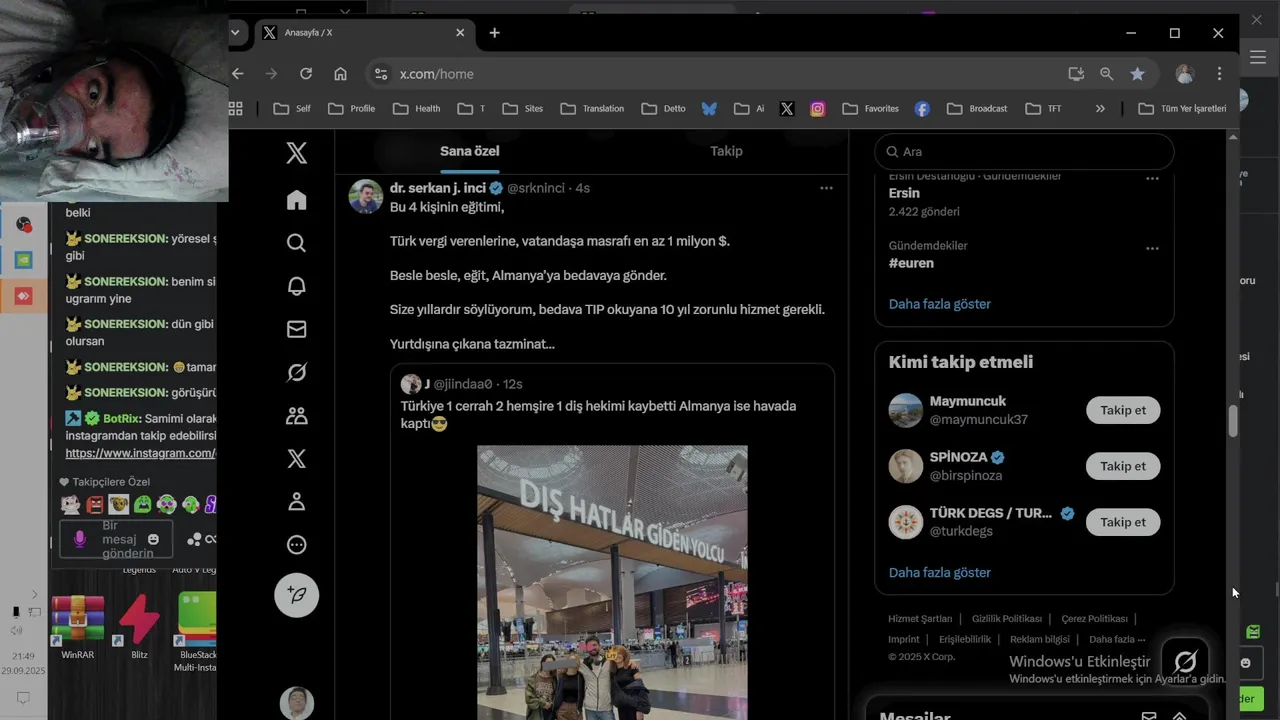Open more options for #euren trend
The width and height of the screenshot is (1280, 720).
pyautogui.click(x=1152, y=249)
